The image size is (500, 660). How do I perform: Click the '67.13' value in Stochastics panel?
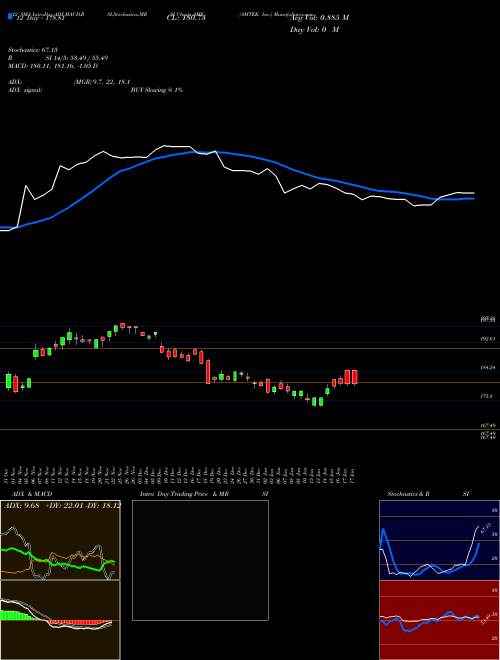coord(486,527)
